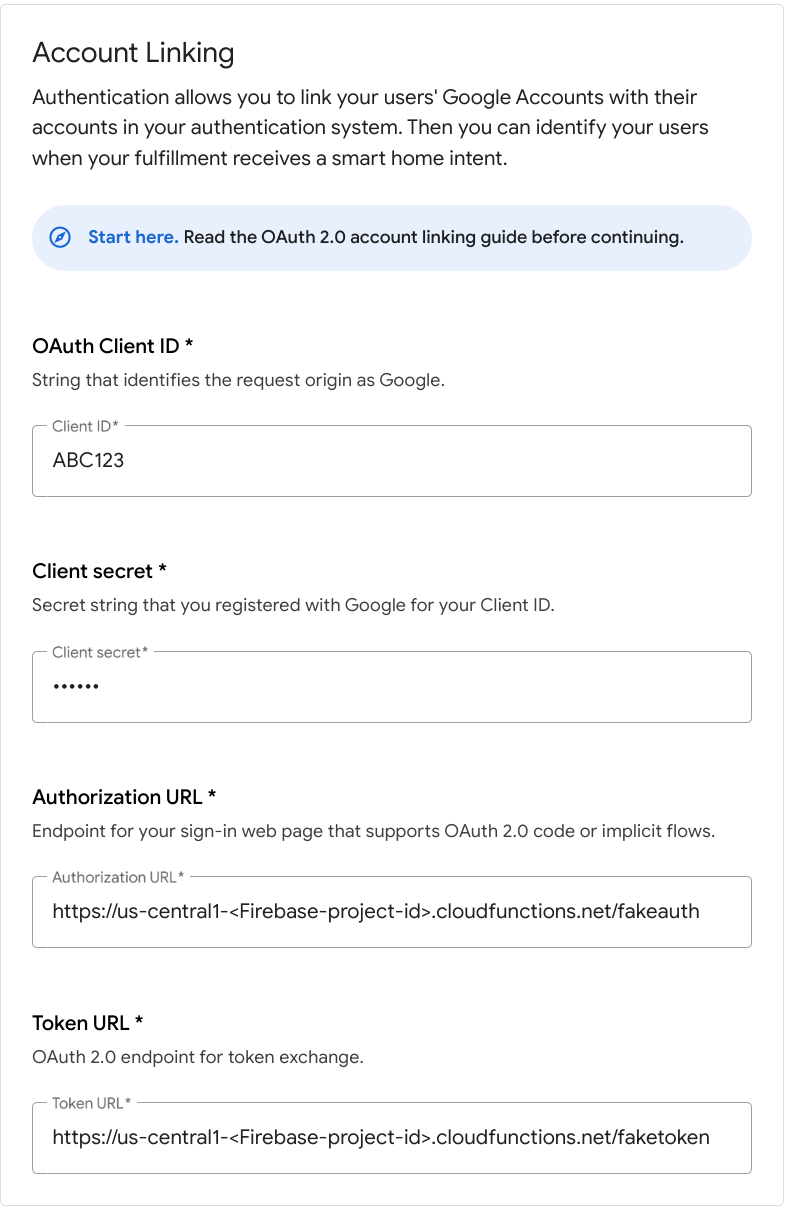
Task: Click the "Account Linking" page heading
Action: pyautogui.click(x=133, y=53)
